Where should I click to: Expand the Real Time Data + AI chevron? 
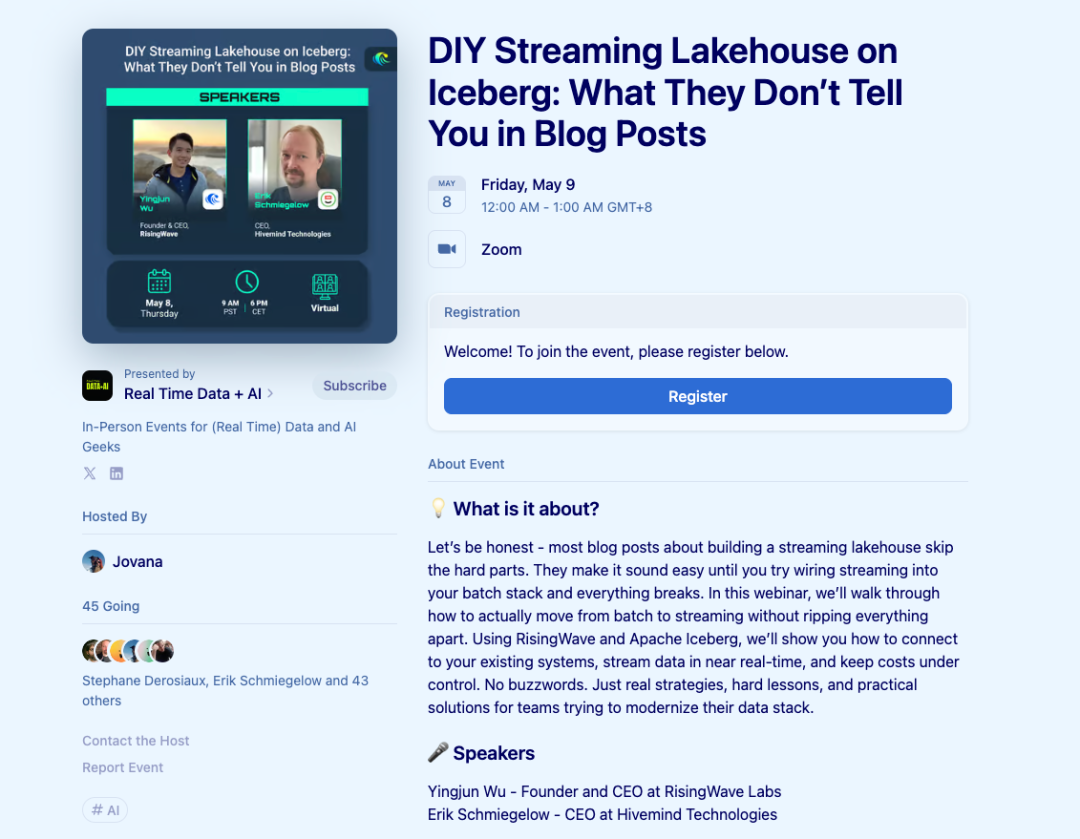pyautogui.click(x=271, y=393)
